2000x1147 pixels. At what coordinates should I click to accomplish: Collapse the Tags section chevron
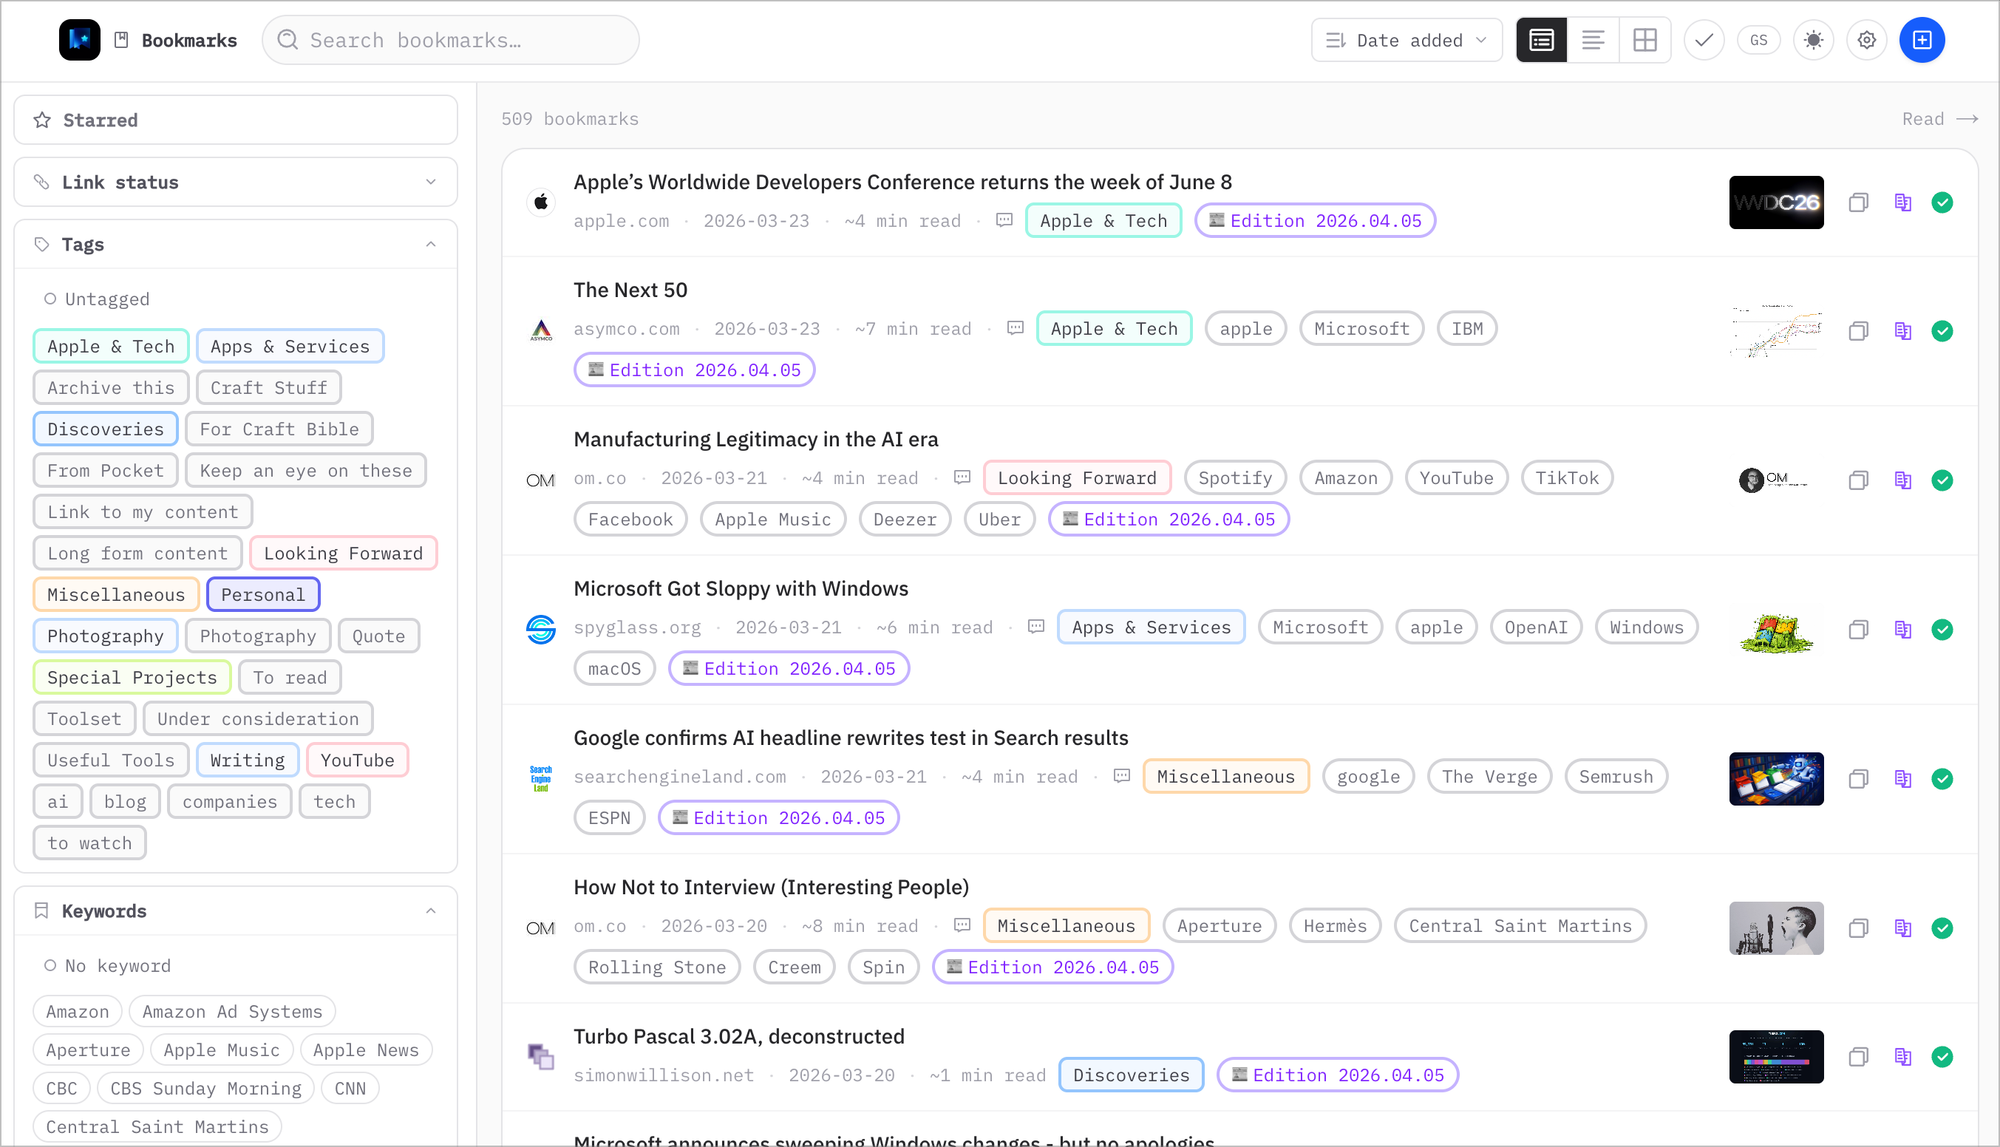click(430, 245)
